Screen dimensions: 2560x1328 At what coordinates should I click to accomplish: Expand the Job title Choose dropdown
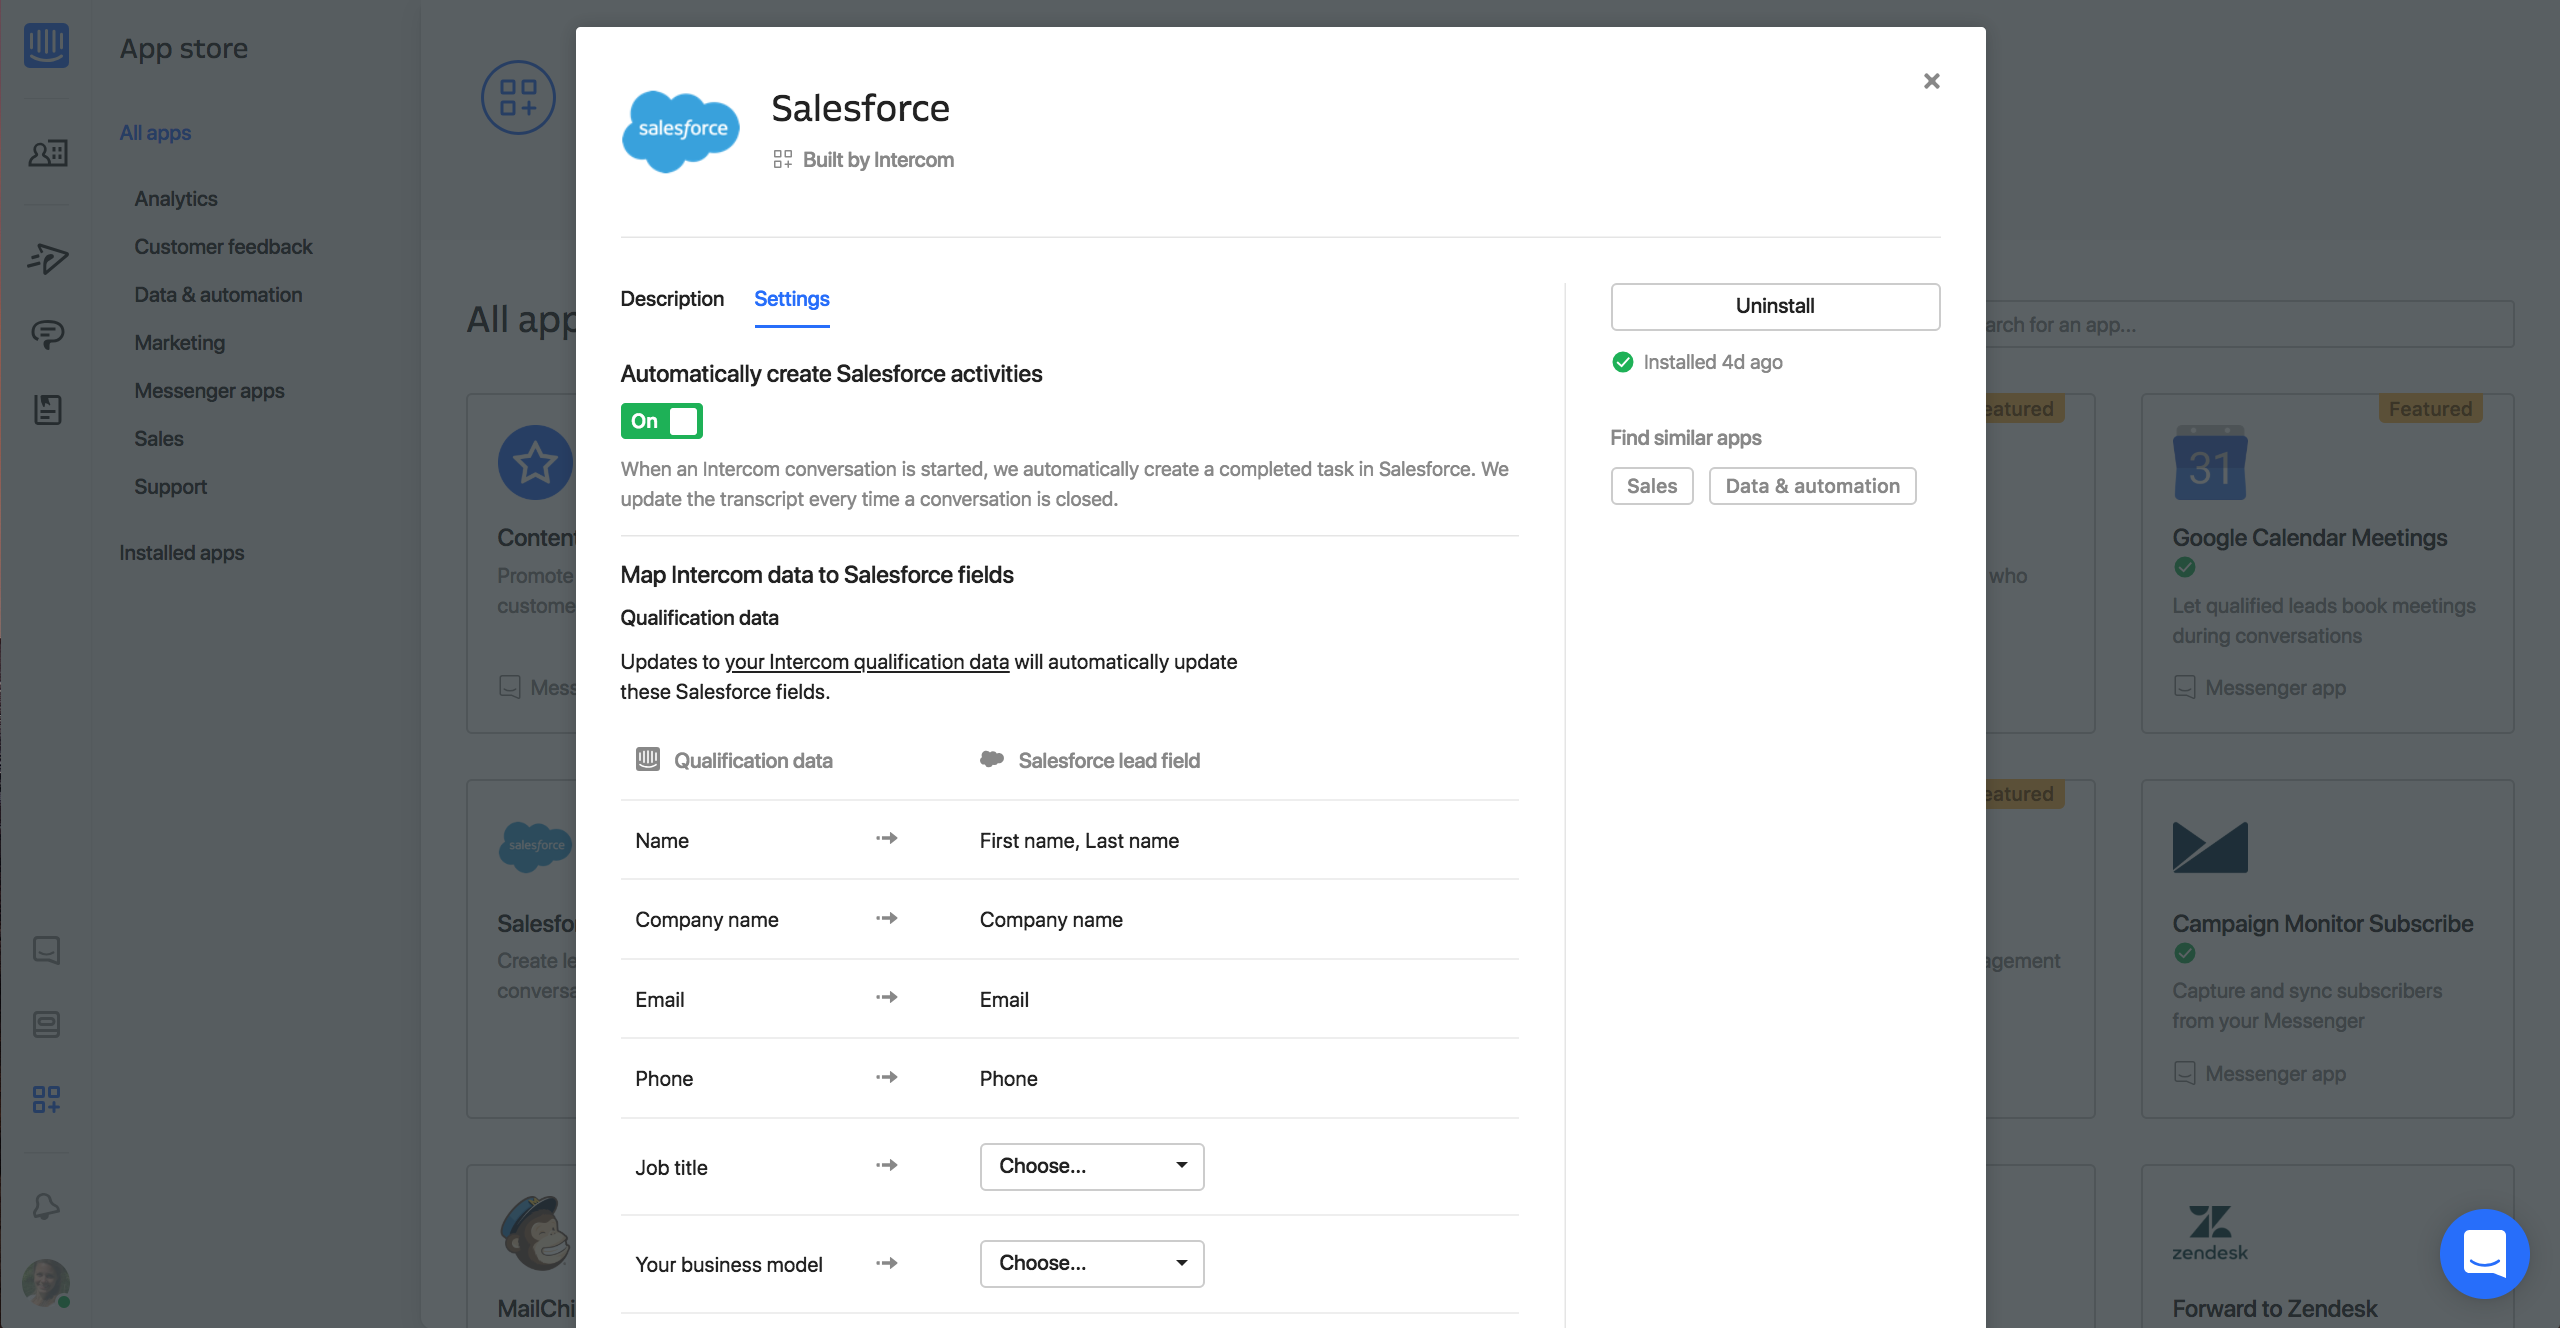click(1092, 1166)
